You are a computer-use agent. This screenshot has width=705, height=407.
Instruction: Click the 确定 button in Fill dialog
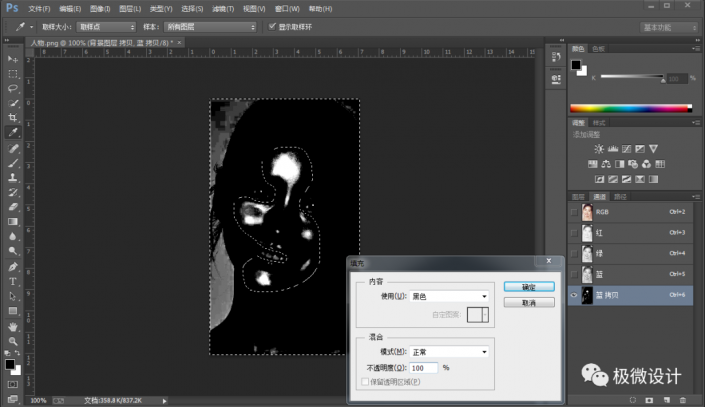pos(529,286)
